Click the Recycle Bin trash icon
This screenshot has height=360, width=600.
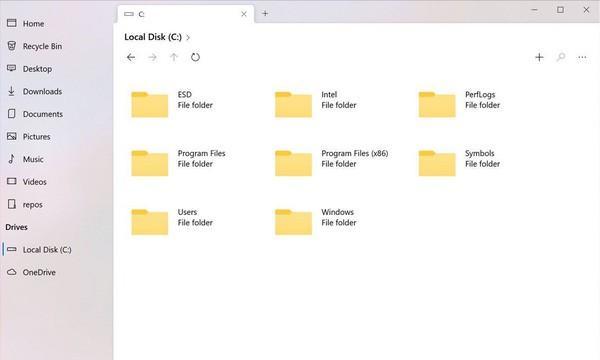(12, 46)
